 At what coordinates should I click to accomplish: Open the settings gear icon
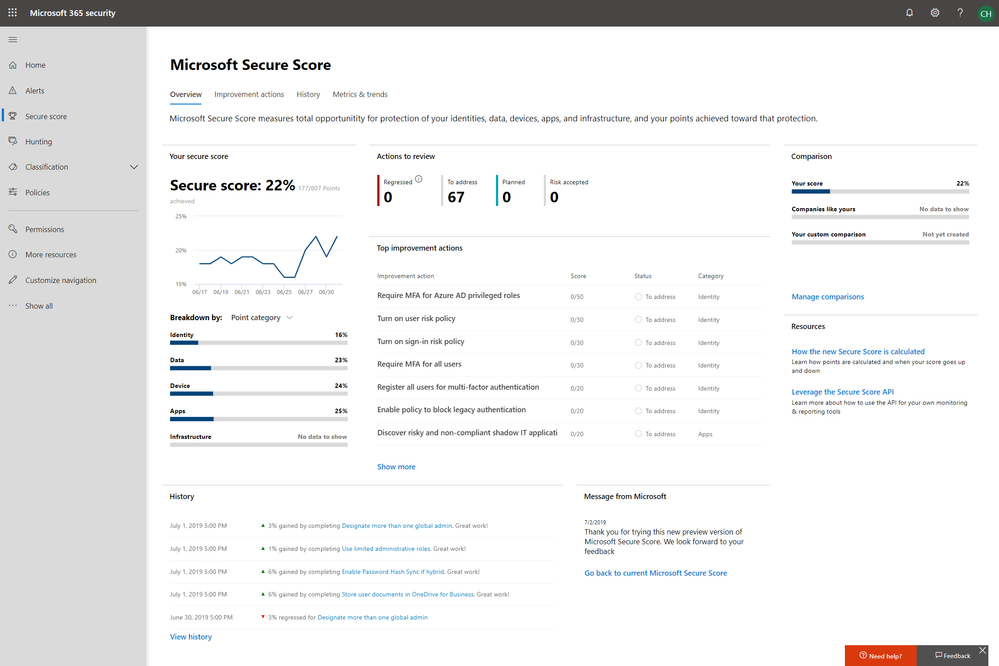935,13
